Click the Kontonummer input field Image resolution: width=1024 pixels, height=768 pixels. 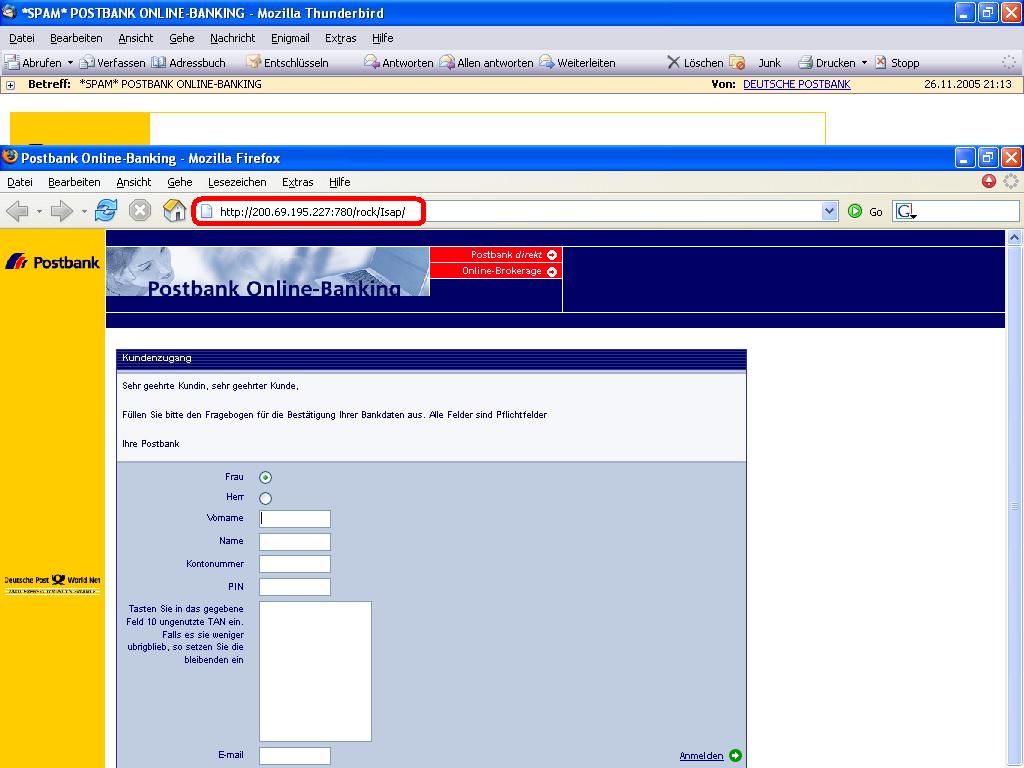(295, 564)
